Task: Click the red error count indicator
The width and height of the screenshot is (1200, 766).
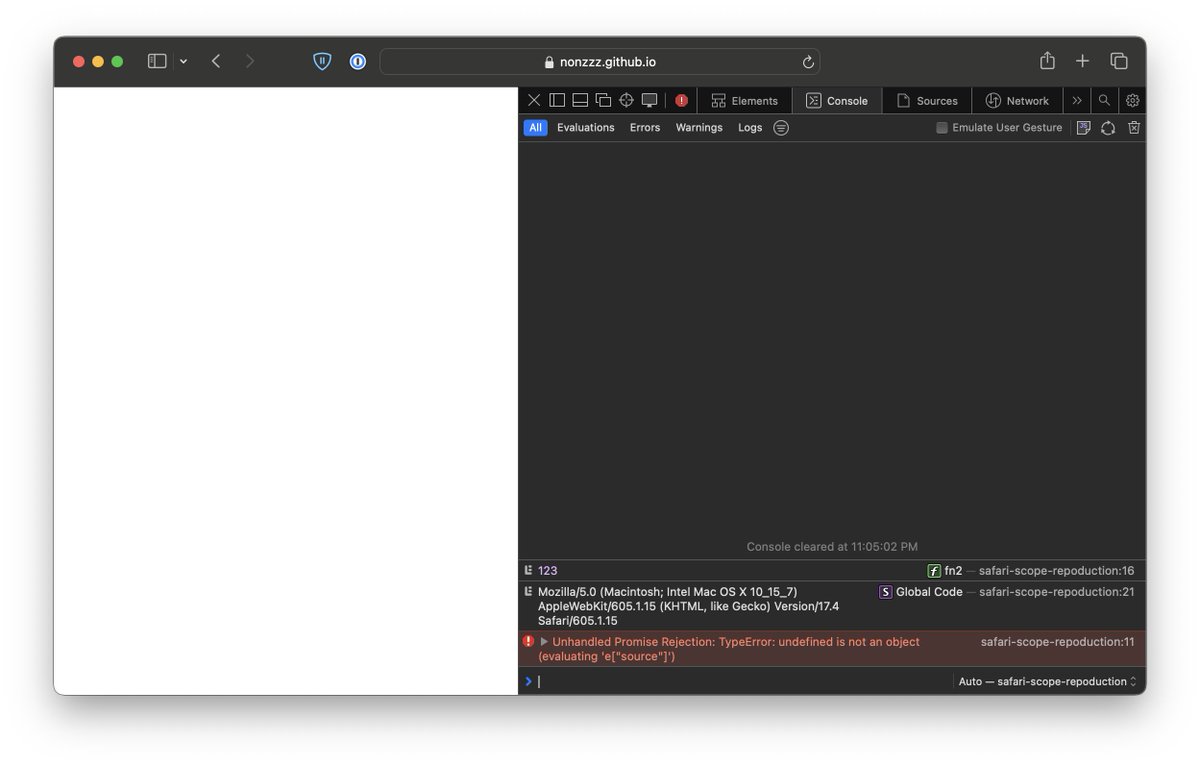Action: coord(681,100)
